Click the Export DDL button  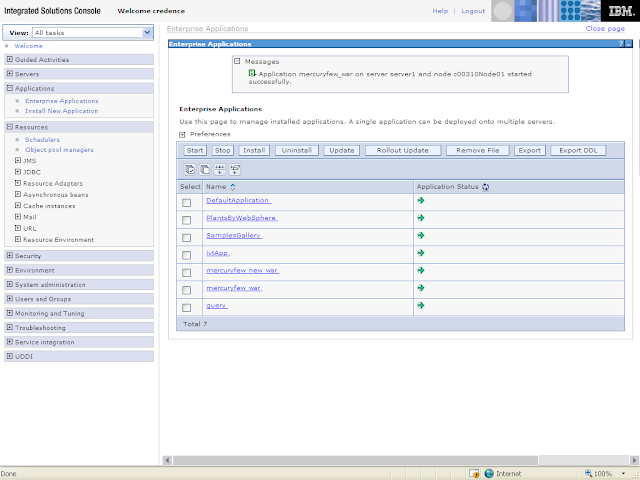tap(578, 151)
